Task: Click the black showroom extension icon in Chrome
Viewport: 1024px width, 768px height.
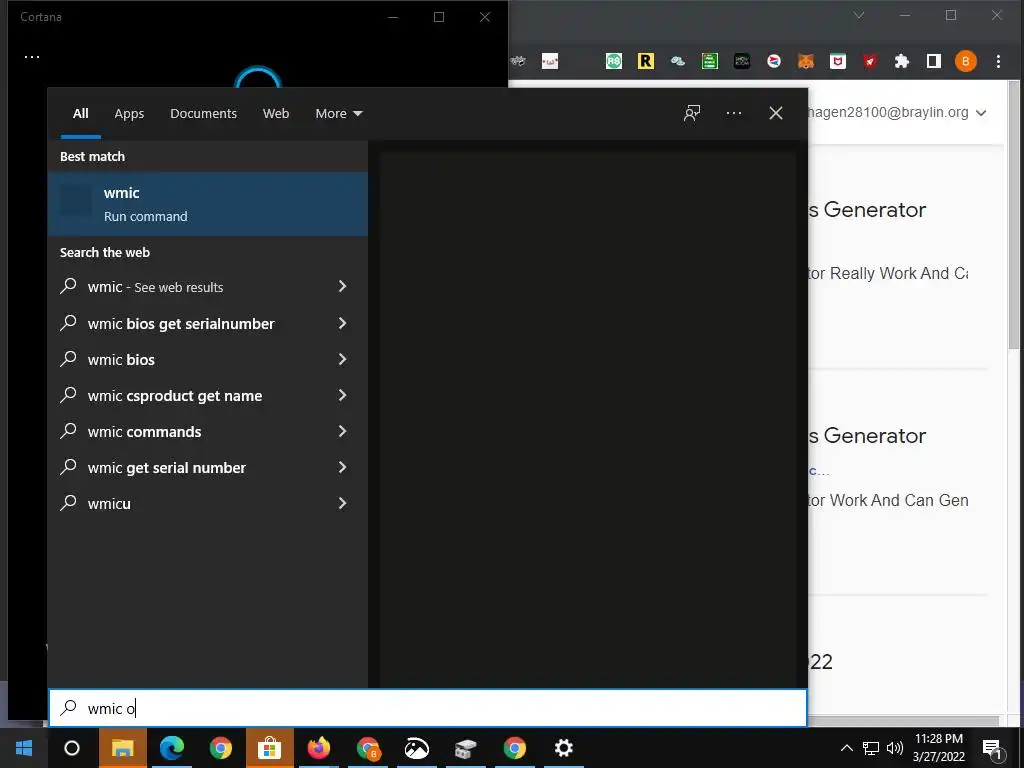Action: coord(742,61)
